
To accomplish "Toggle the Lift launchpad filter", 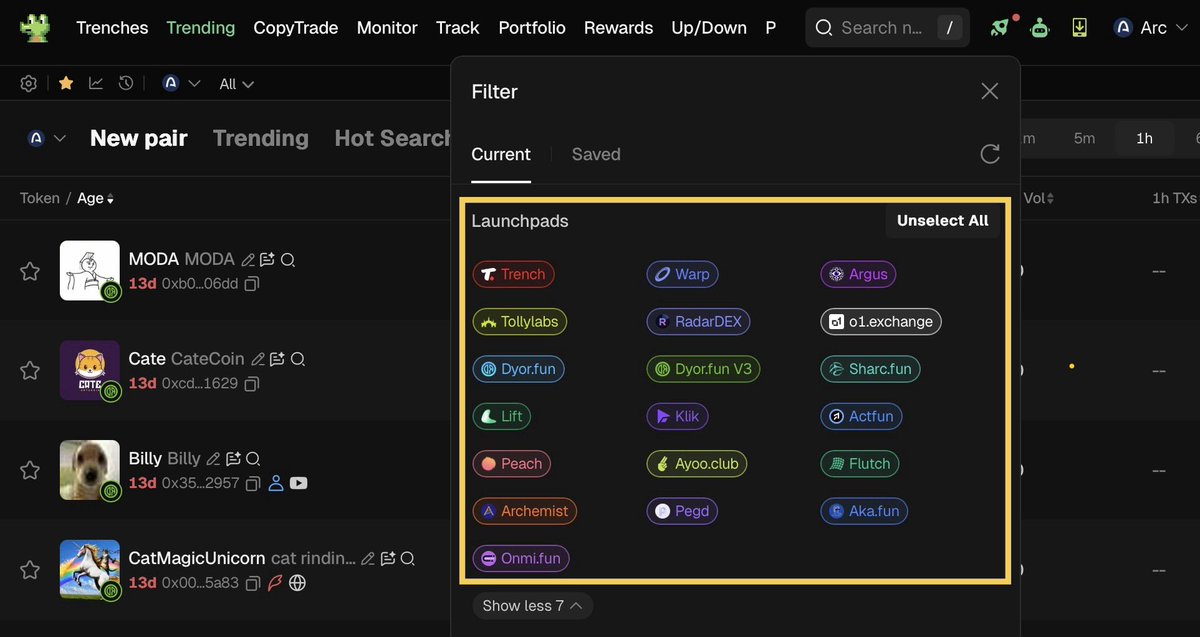I will pyautogui.click(x=502, y=416).
